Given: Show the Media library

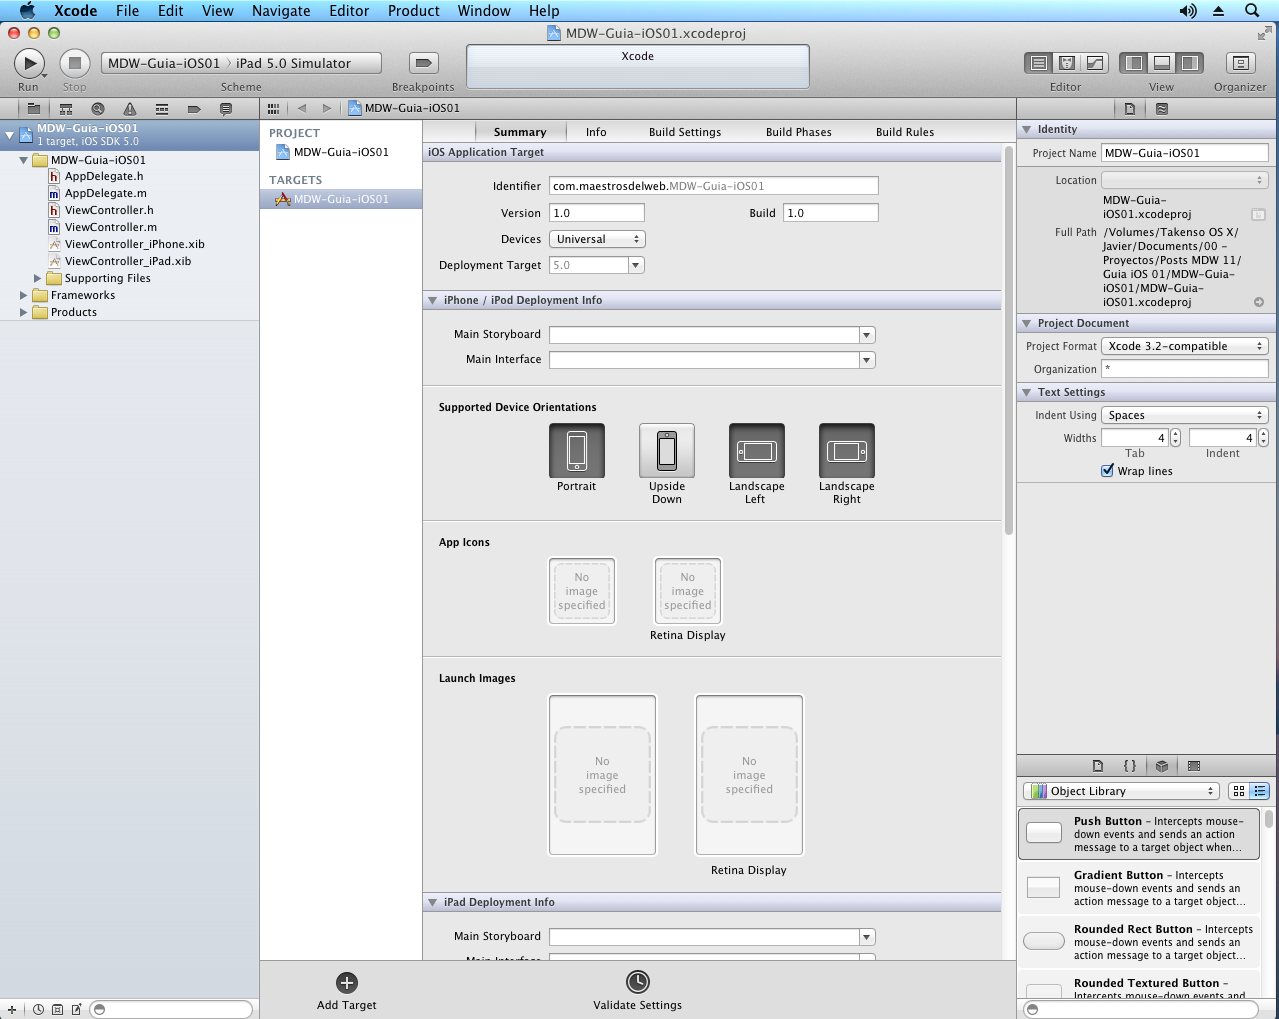Looking at the screenshot, I should (1194, 766).
